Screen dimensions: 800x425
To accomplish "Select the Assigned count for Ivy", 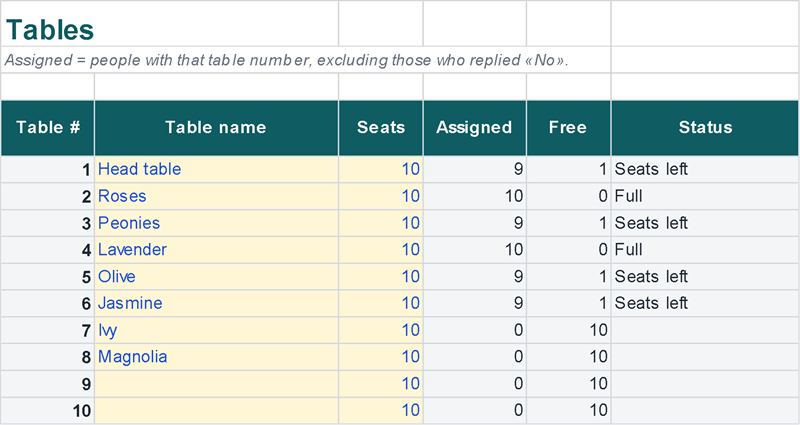I will [x=474, y=330].
